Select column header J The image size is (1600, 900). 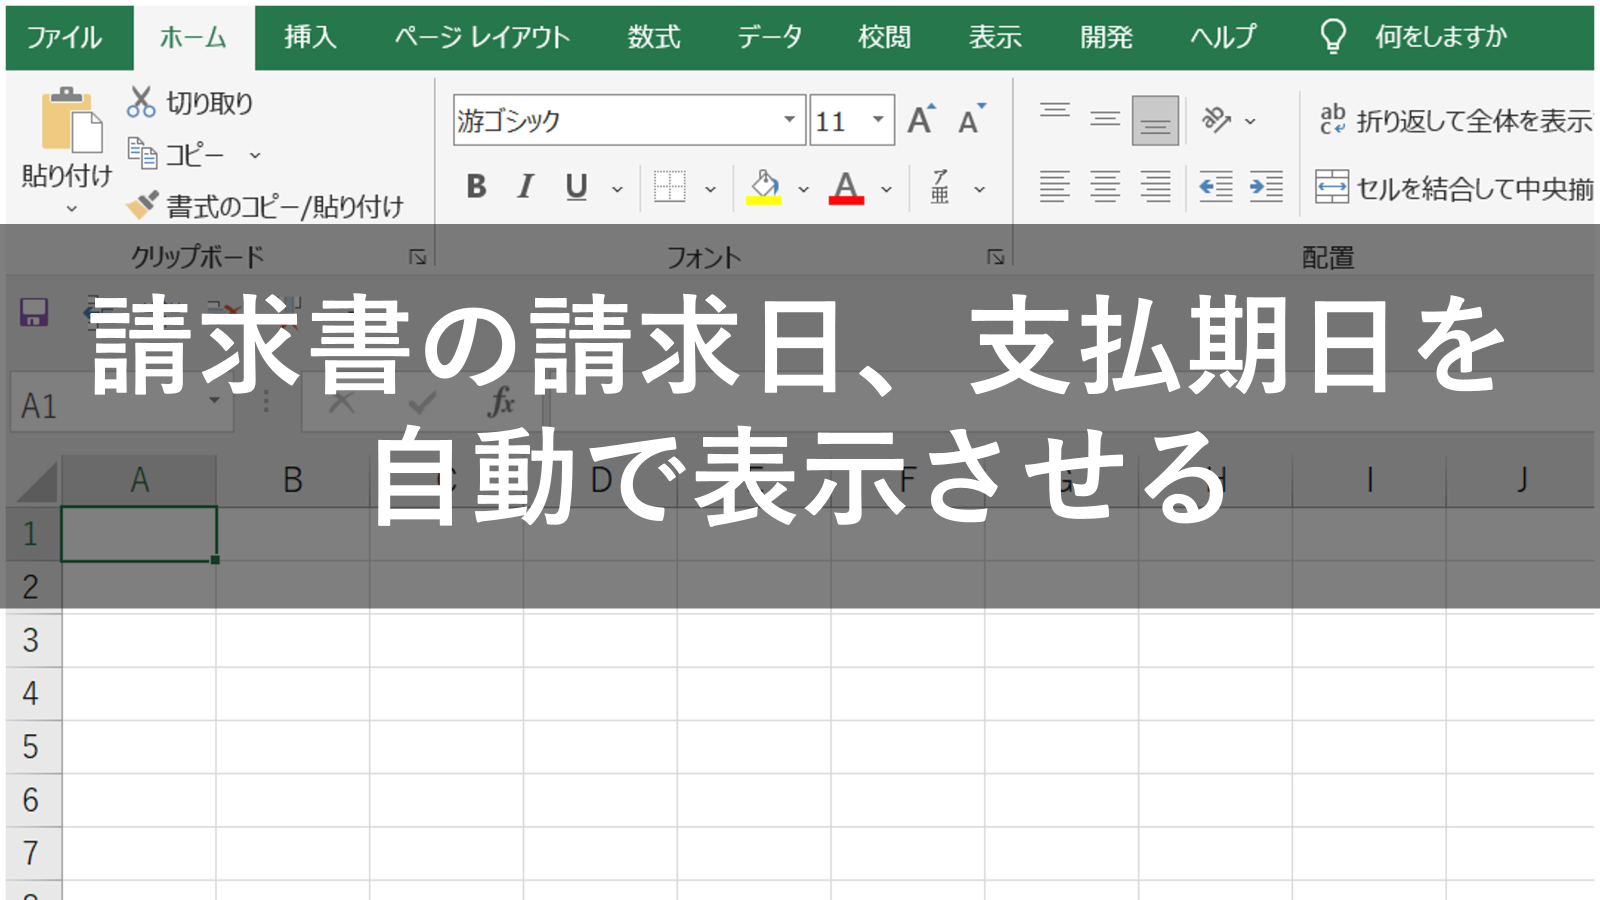click(1521, 480)
